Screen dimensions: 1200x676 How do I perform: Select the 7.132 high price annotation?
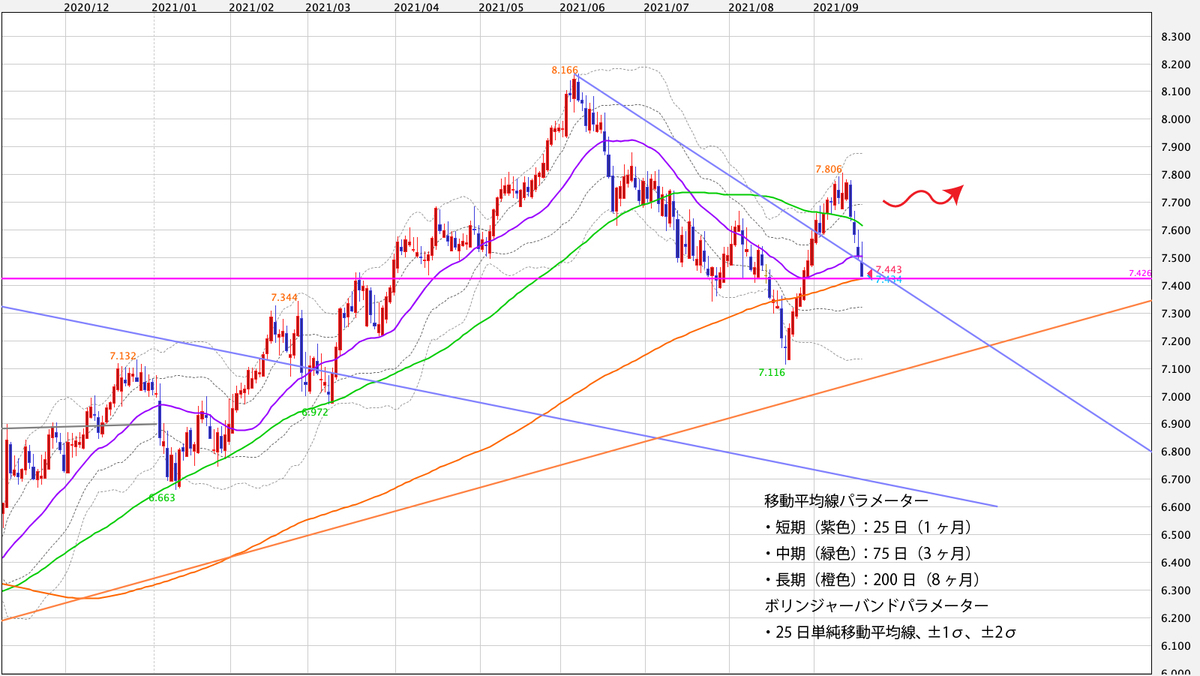pyautogui.click(x=124, y=355)
